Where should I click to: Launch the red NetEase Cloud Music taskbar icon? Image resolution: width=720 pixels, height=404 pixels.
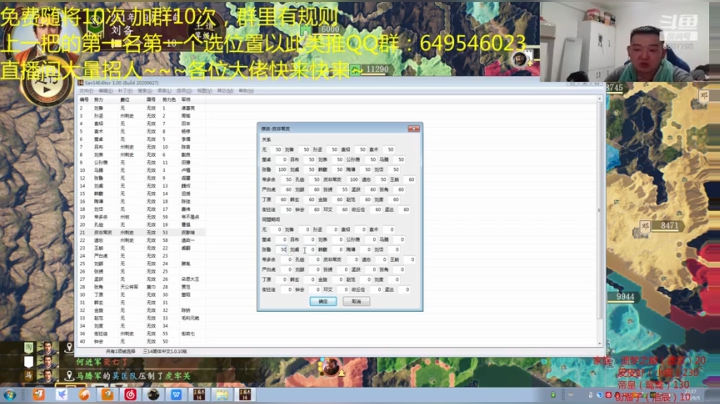130,394
